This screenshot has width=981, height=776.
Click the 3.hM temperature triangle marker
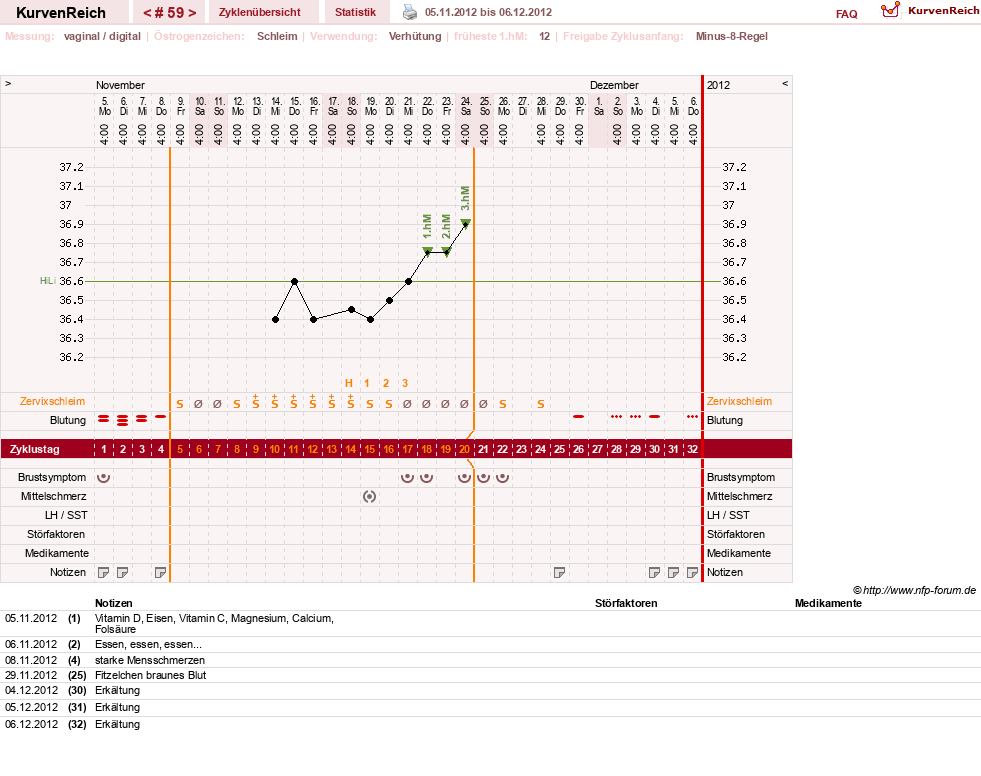pos(465,223)
